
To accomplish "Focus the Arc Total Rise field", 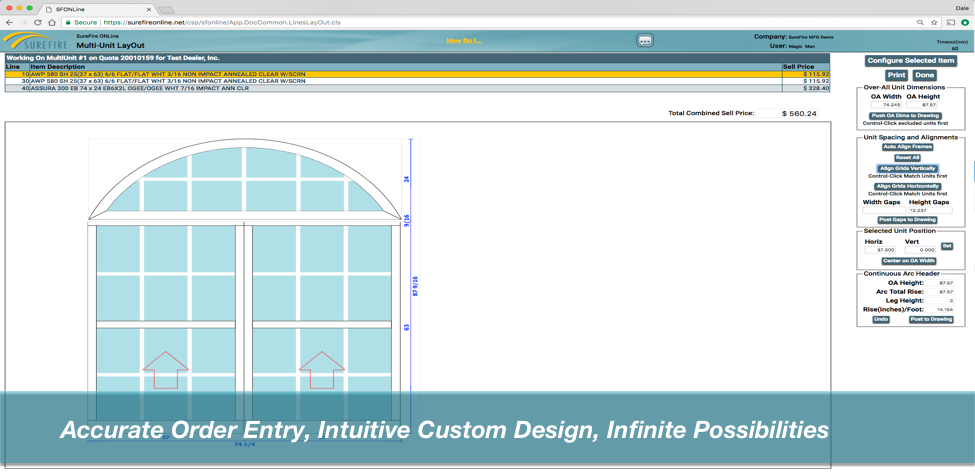I will coord(940,292).
